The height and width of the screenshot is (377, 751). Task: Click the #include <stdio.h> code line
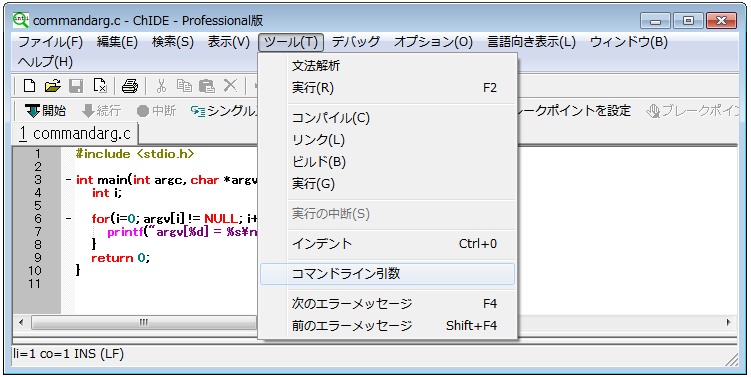tap(135, 154)
